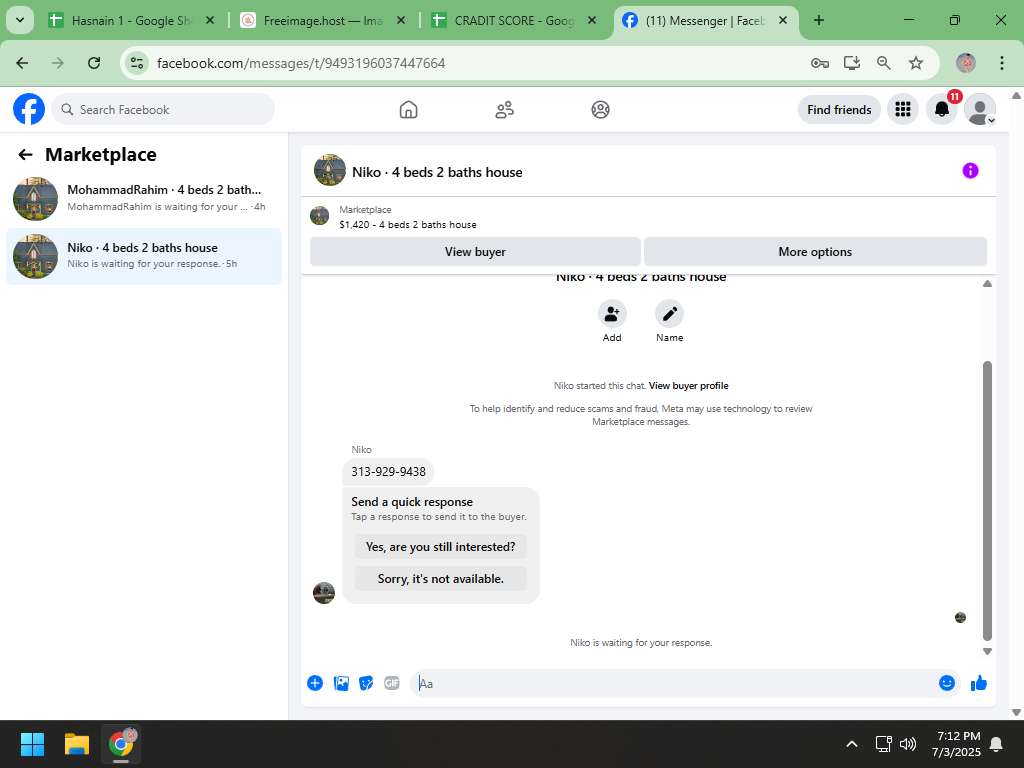Screen dimensions: 1024x768
Task: Send a thumbs-up like
Action: click(x=978, y=683)
